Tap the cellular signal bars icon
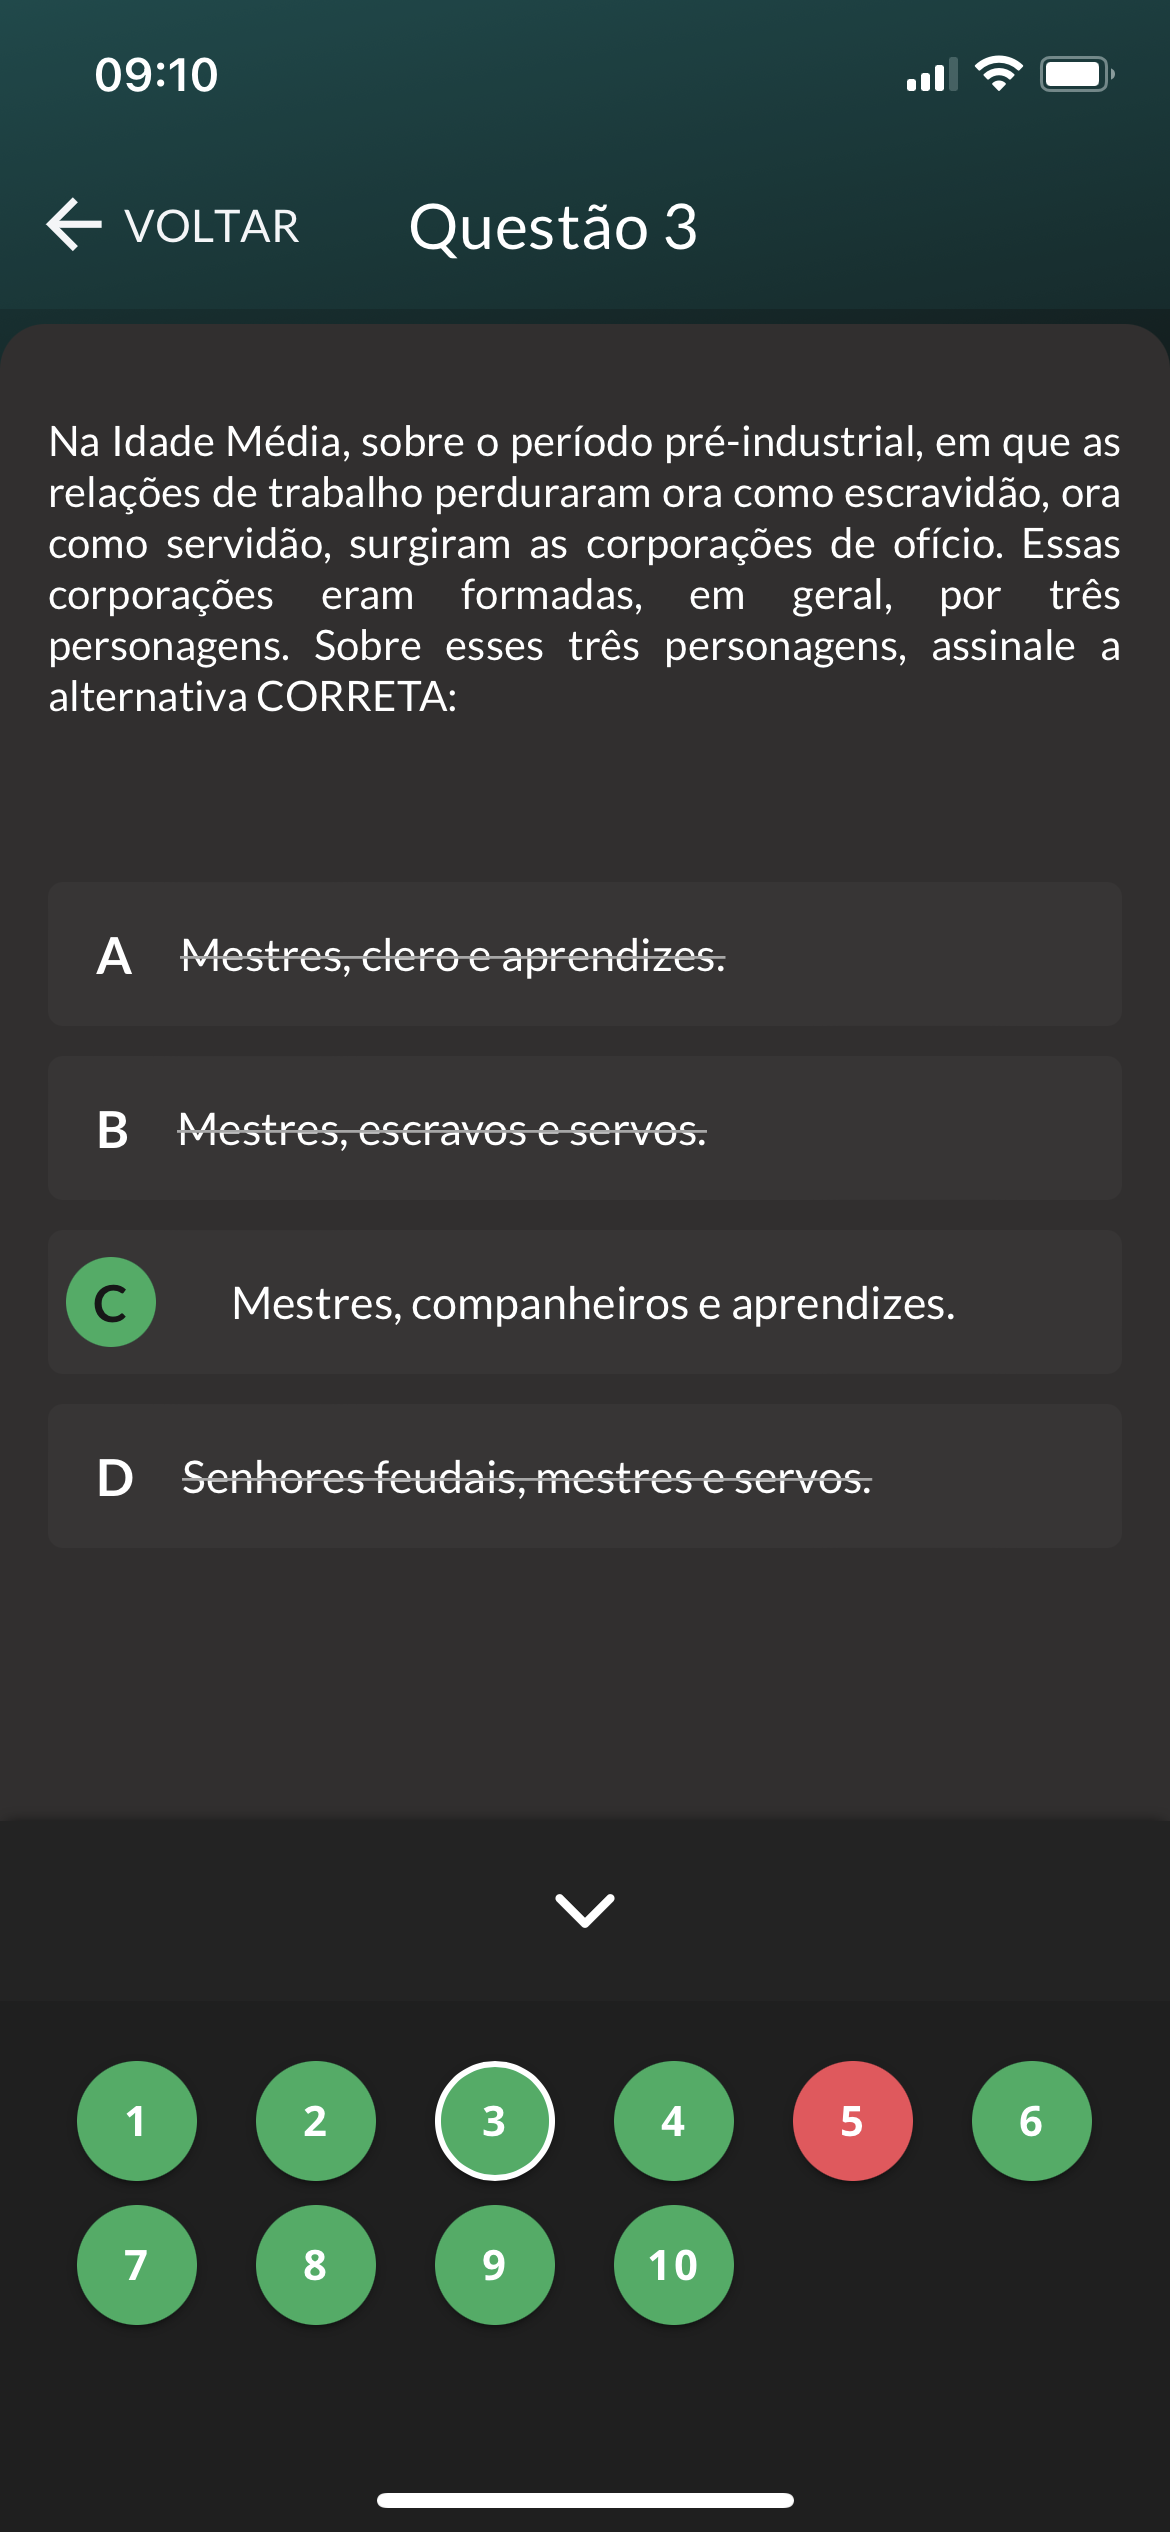 click(931, 75)
